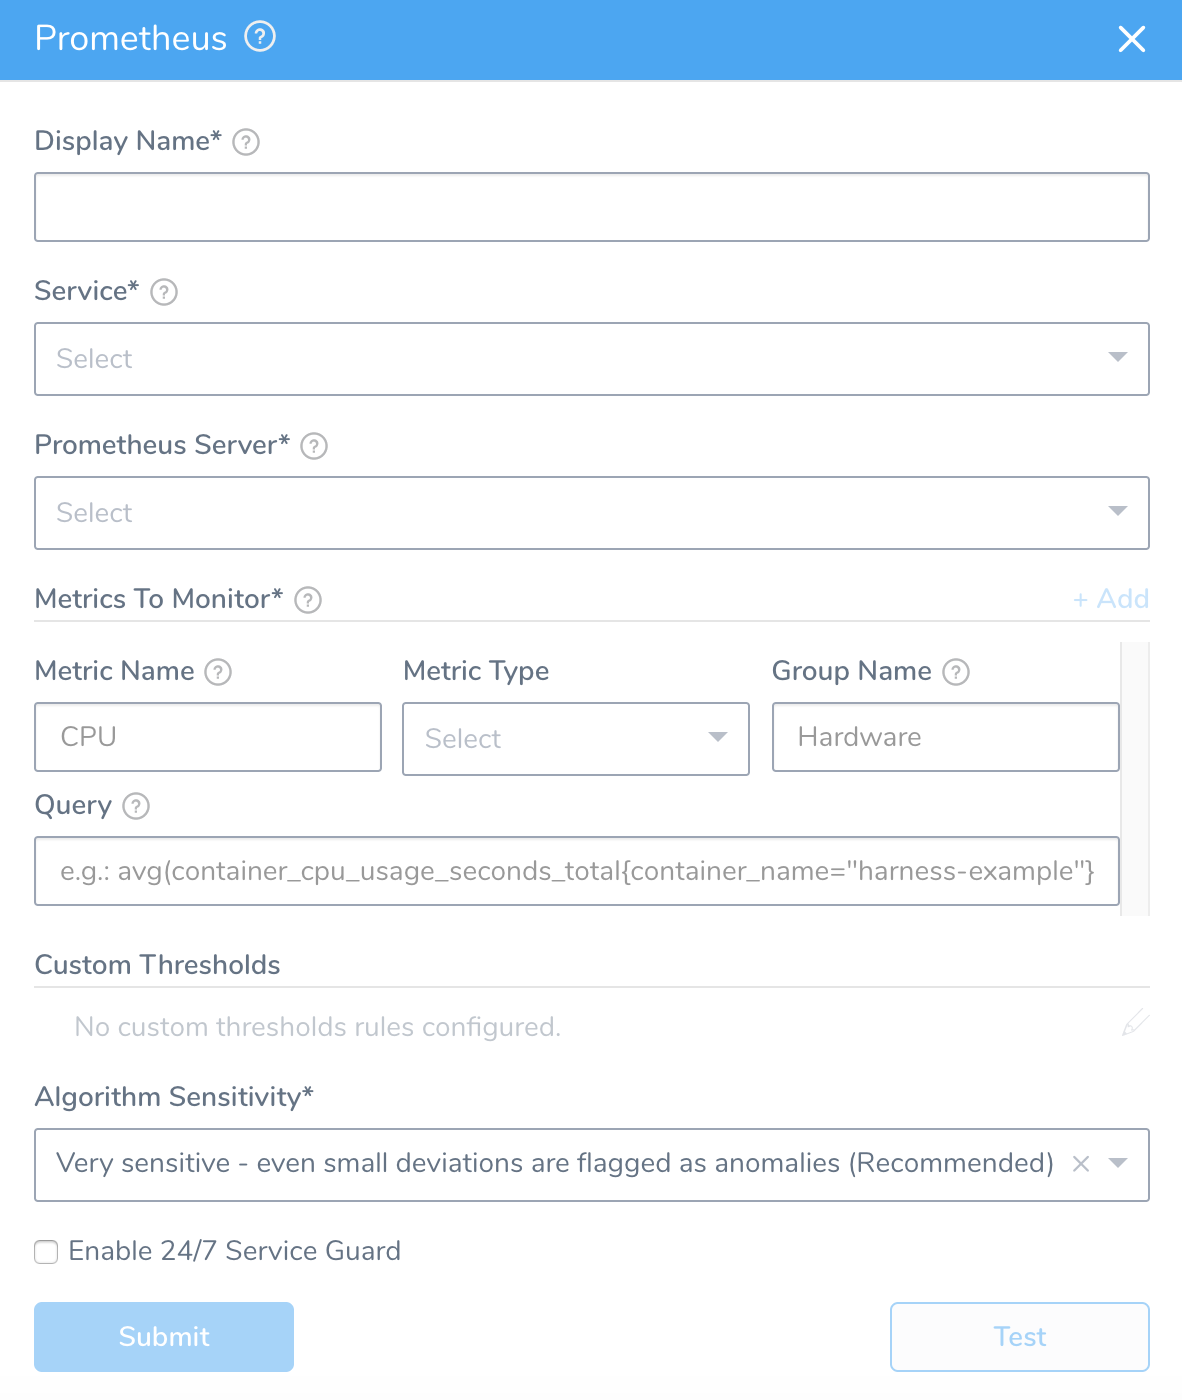1182x1400 pixels.
Task: Focus the Display Name input field
Action: pos(592,207)
